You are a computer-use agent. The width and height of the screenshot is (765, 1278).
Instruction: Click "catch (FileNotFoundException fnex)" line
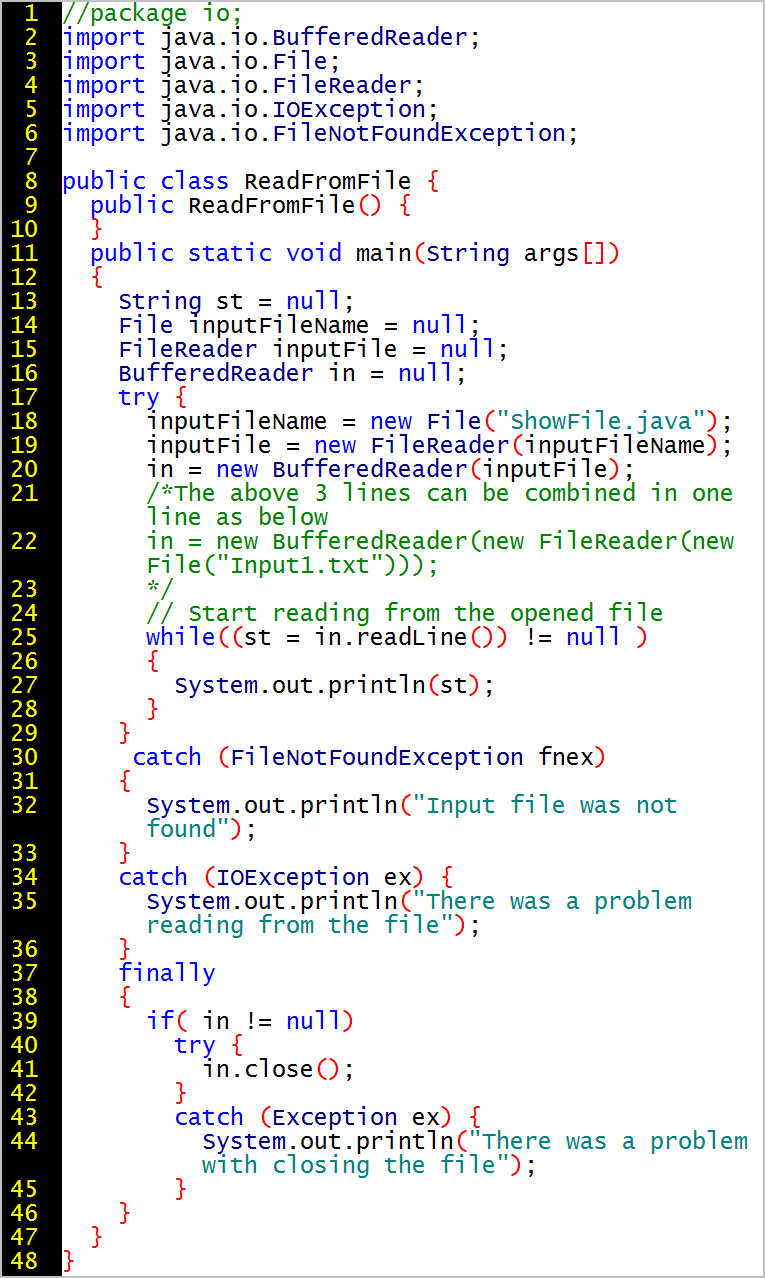tap(369, 758)
